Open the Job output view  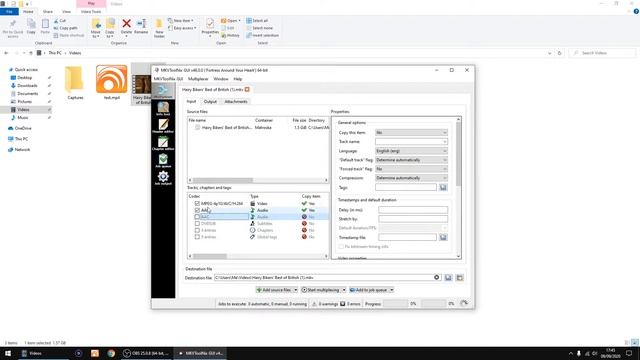click(163, 178)
